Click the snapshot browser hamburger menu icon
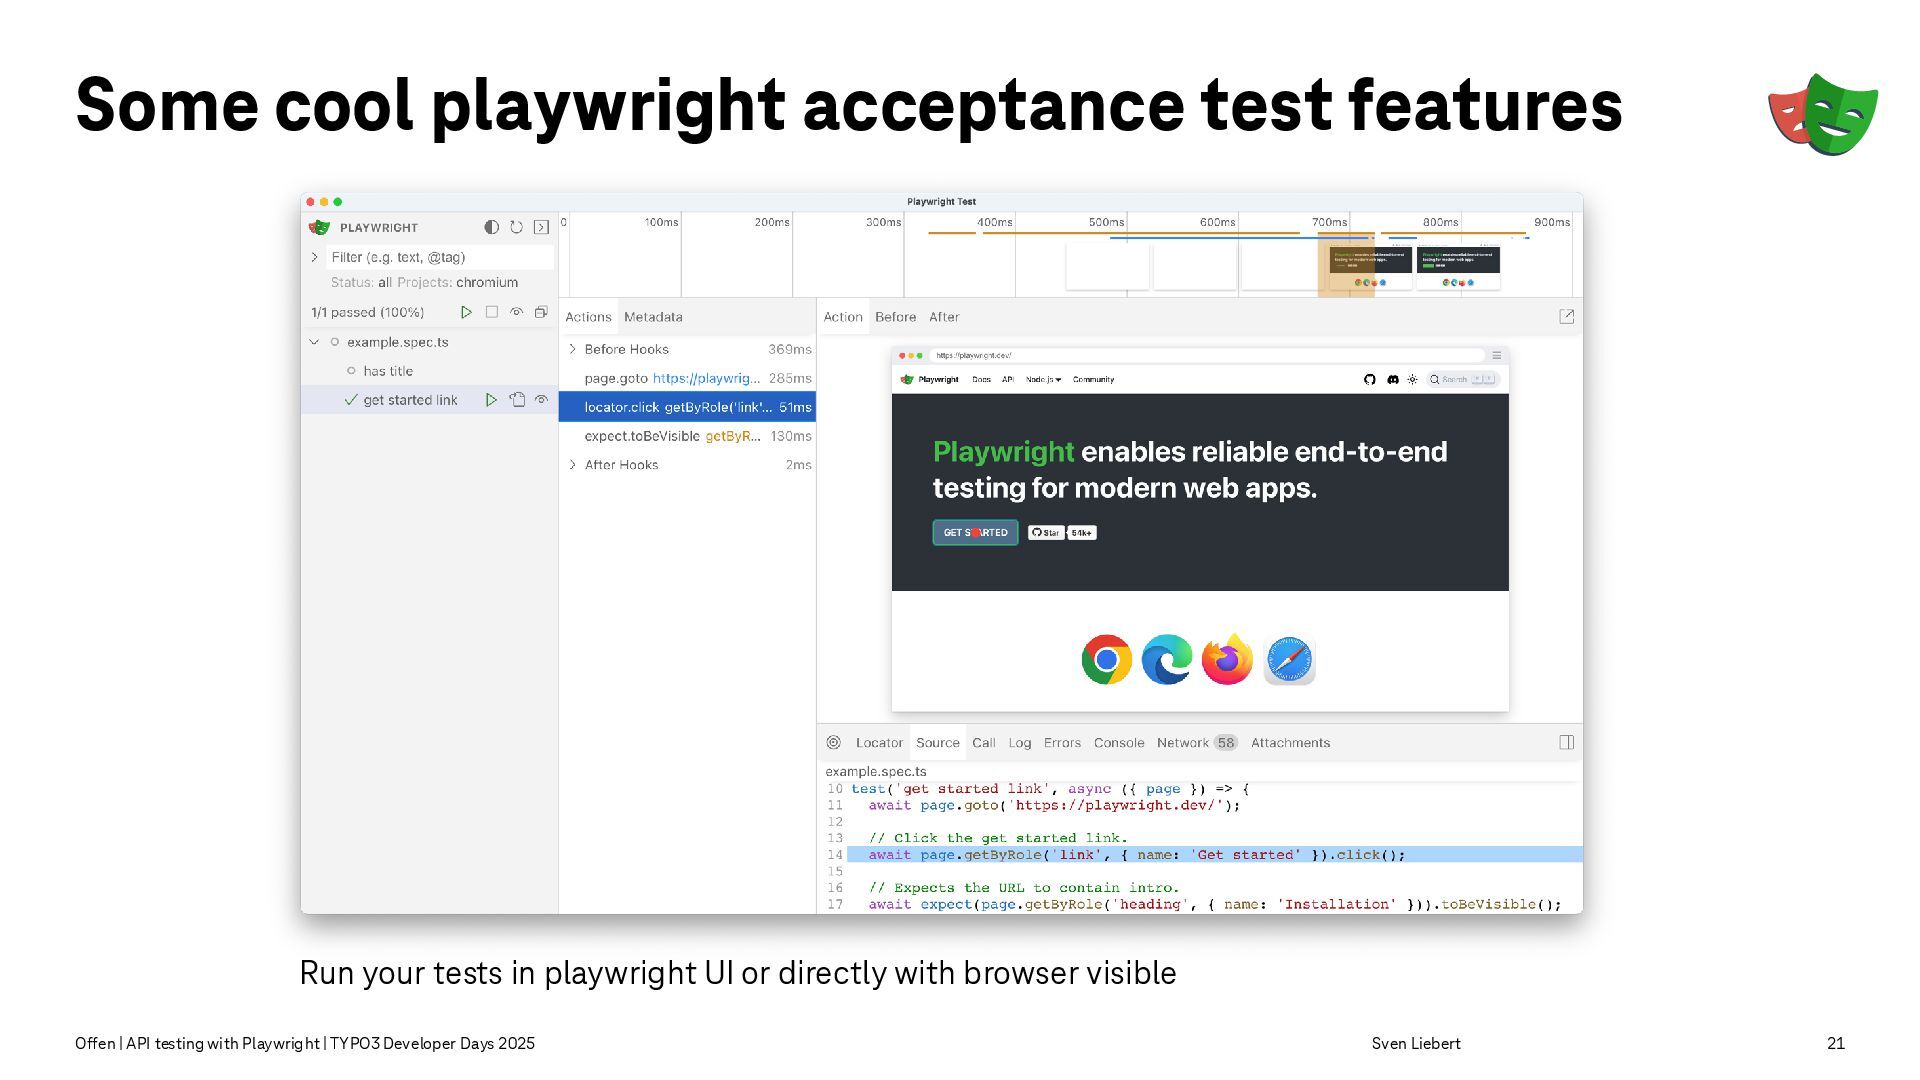This screenshot has height=1080, width=1920. pos(1497,355)
